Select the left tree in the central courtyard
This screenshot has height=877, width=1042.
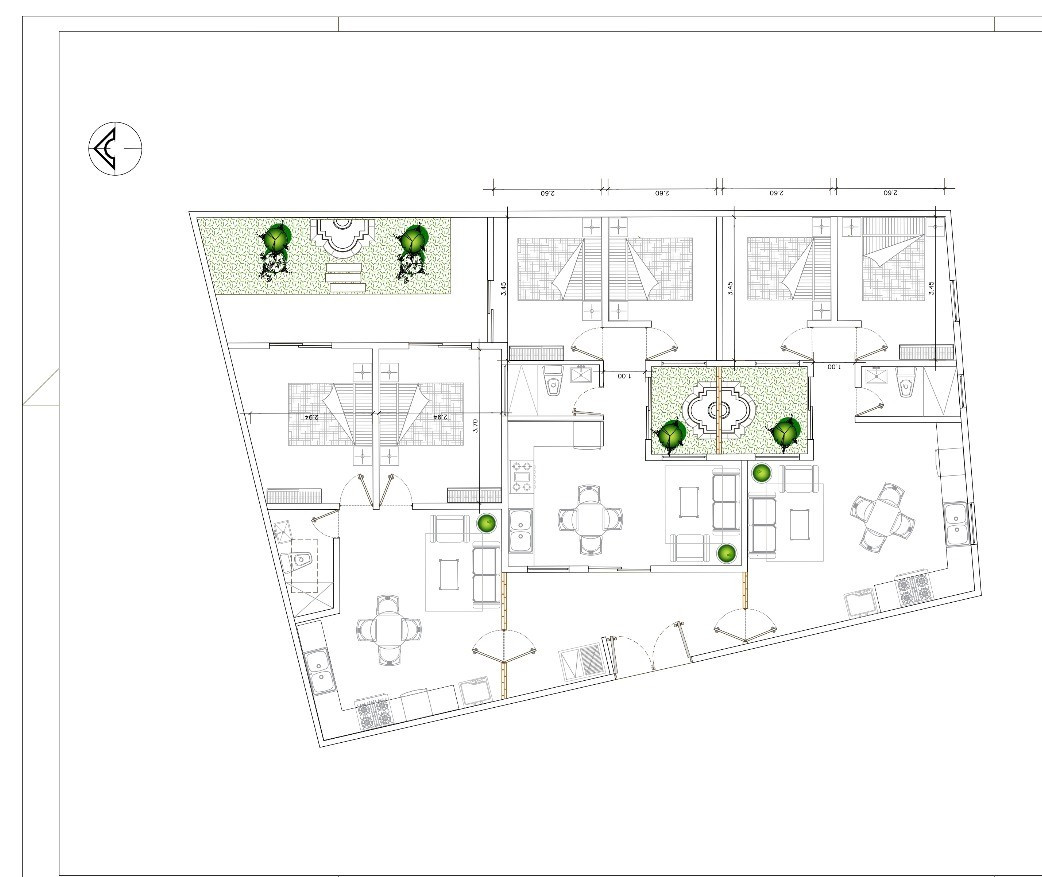tap(670, 435)
